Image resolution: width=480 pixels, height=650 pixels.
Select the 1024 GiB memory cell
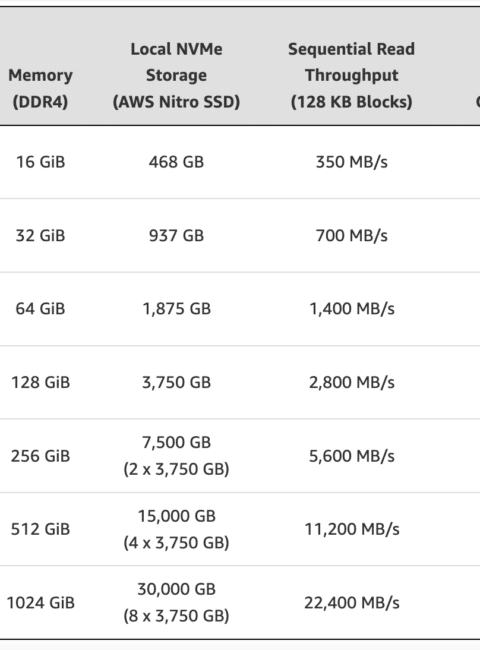click(x=40, y=603)
